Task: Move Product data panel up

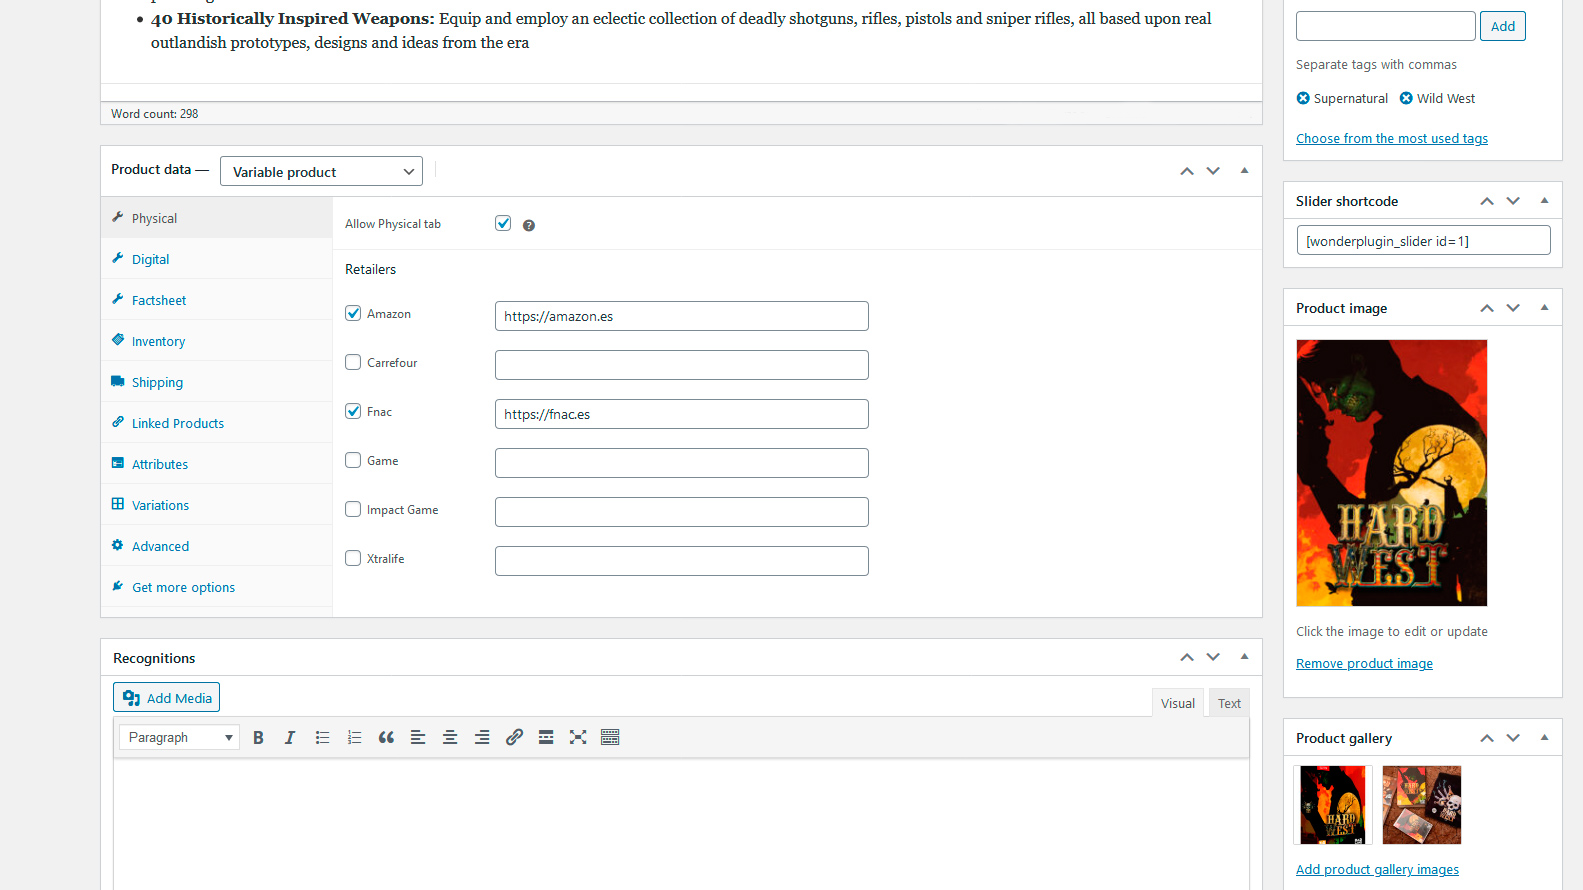Action: click(1187, 171)
